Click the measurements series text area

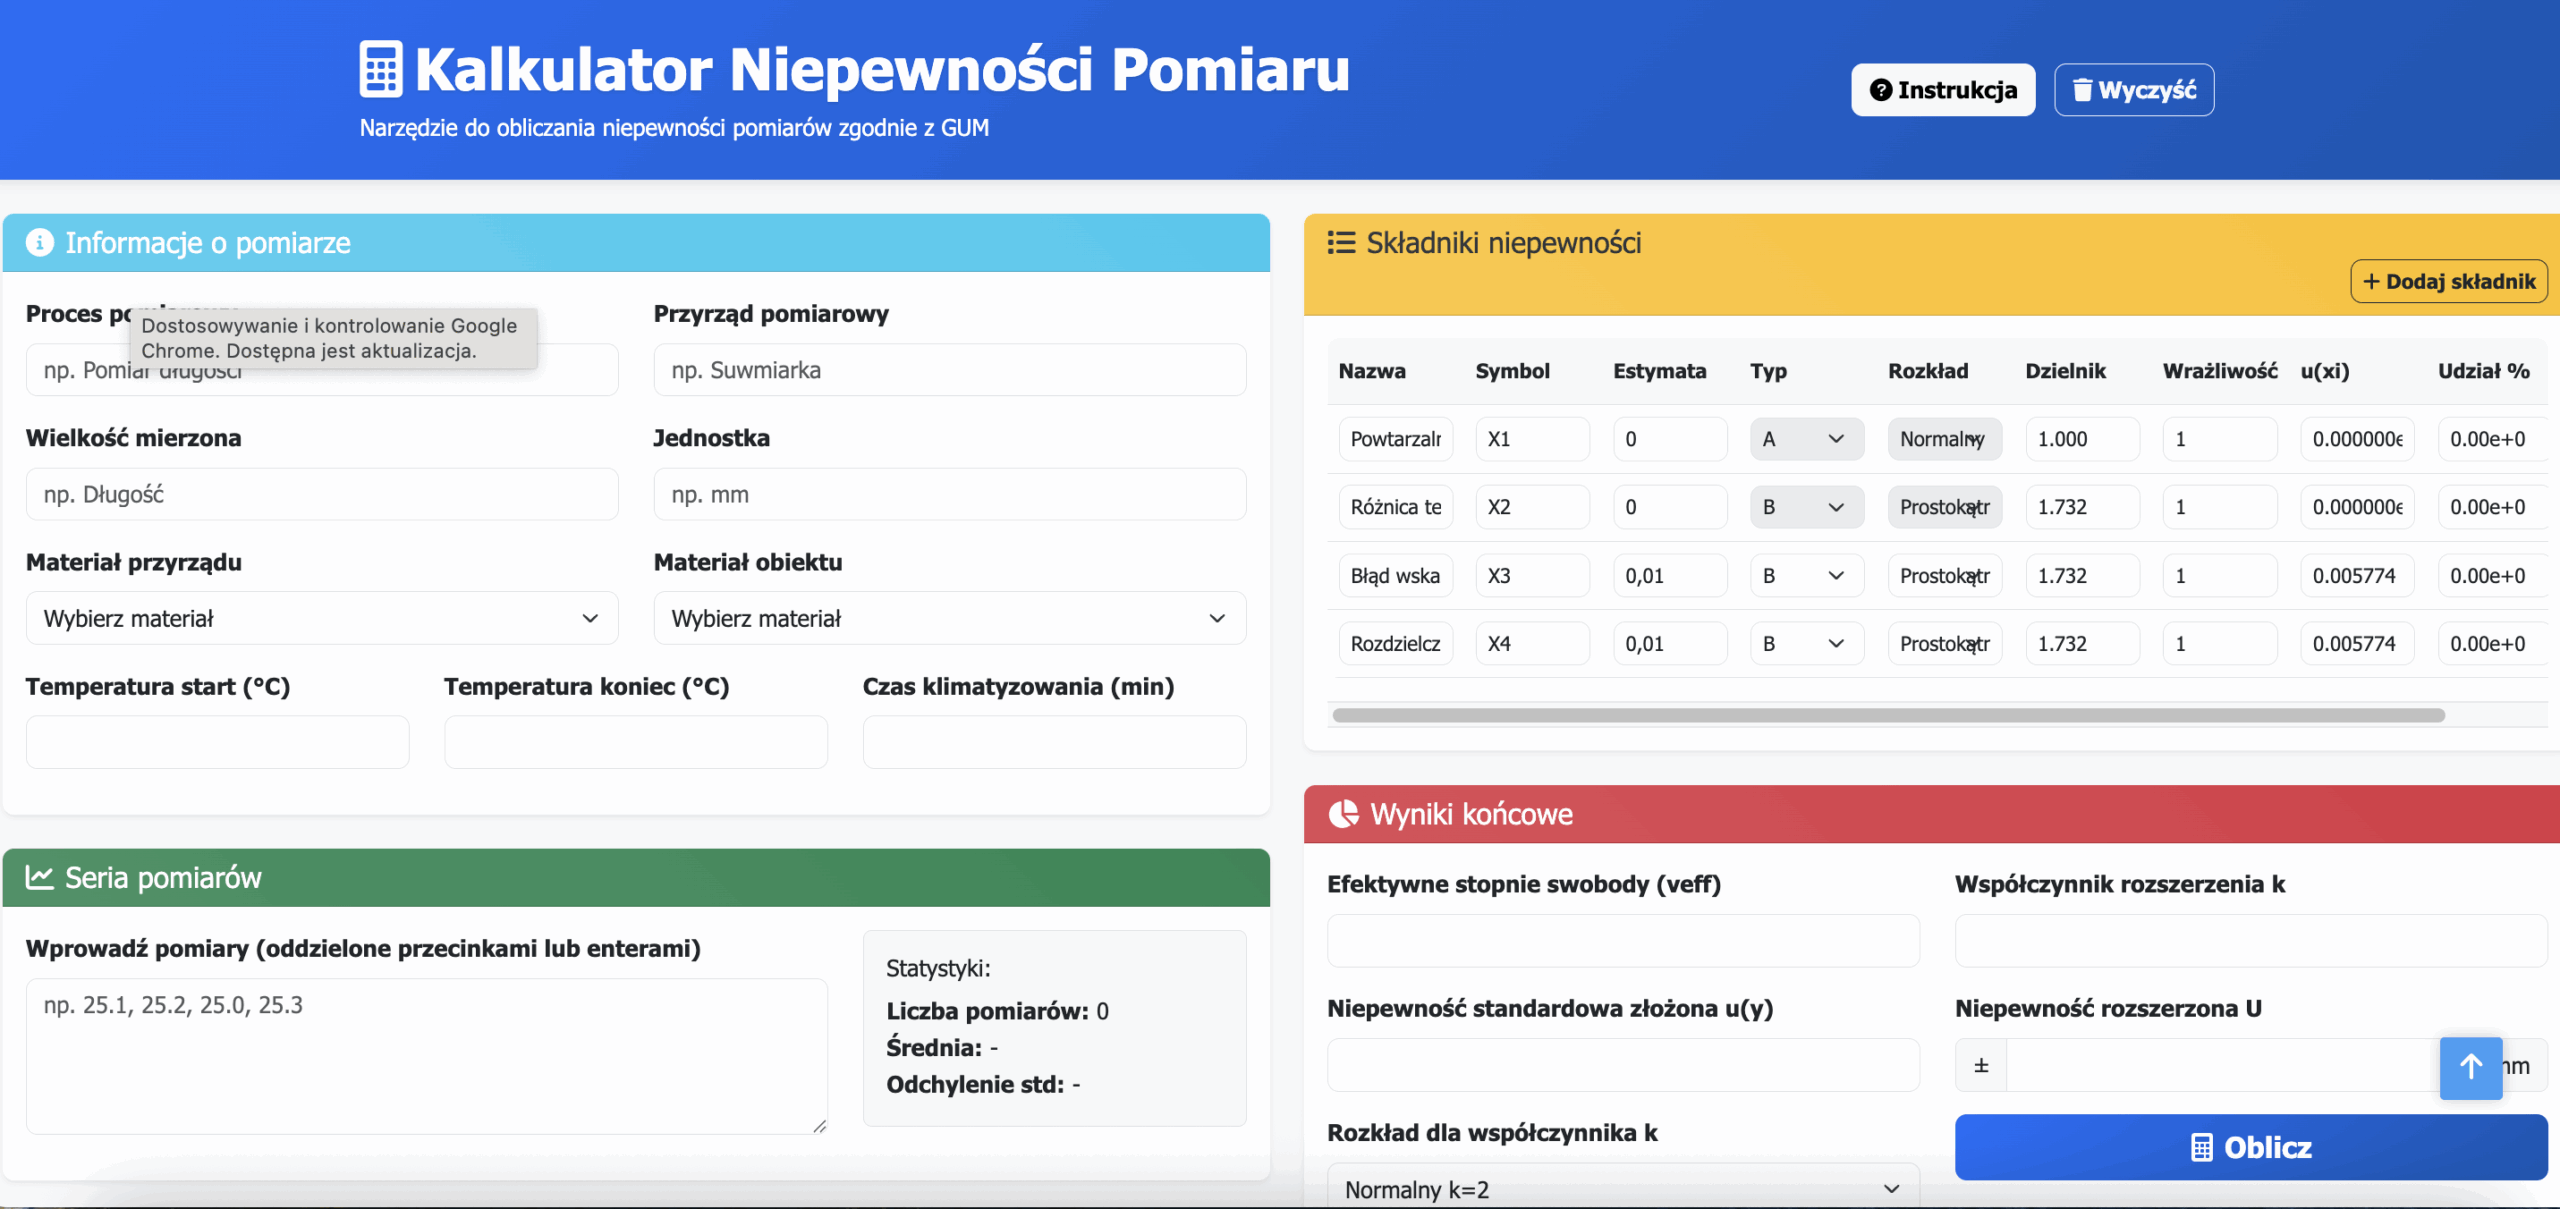(x=426, y=1055)
